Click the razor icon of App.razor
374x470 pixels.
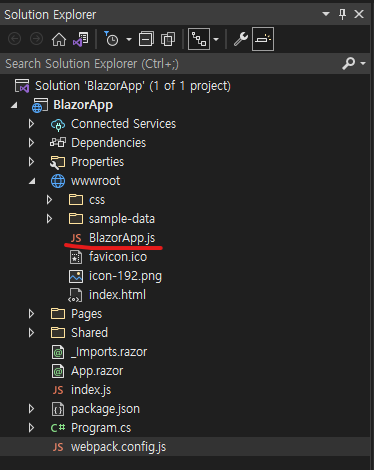click(58, 371)
